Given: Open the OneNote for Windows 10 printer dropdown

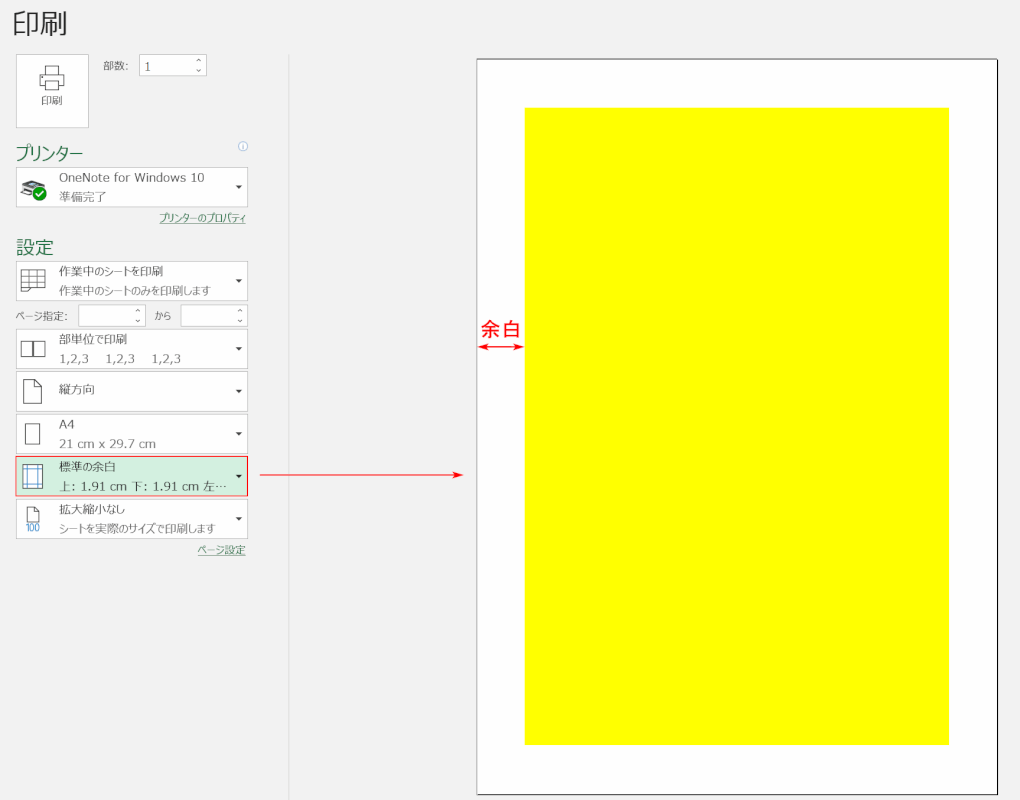Looking at the screenshot, I should tap(132, 187).
